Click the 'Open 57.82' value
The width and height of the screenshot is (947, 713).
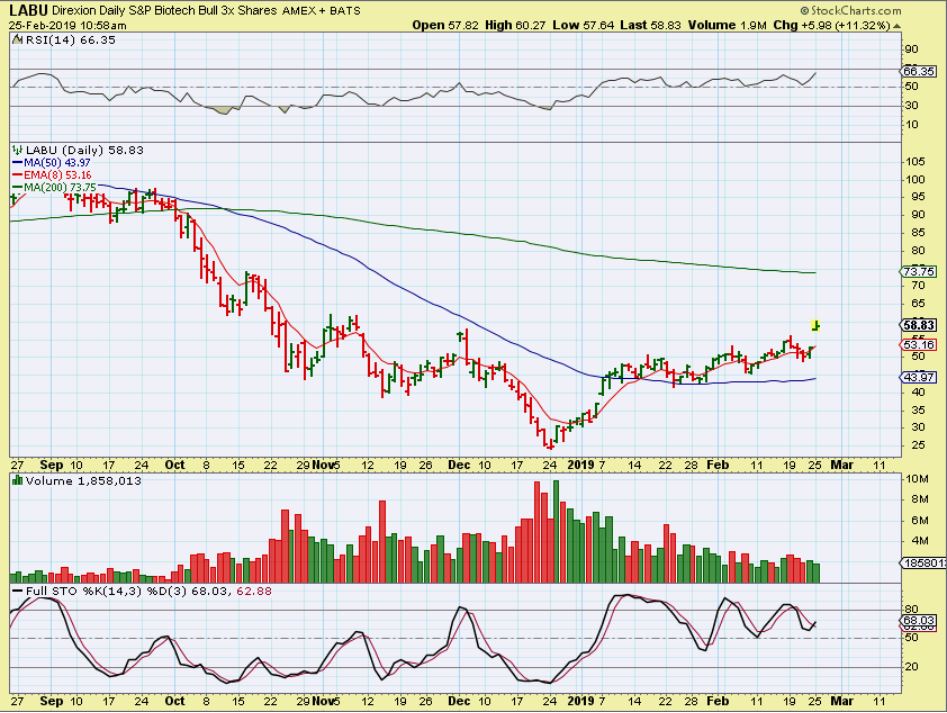click(445, 25)
